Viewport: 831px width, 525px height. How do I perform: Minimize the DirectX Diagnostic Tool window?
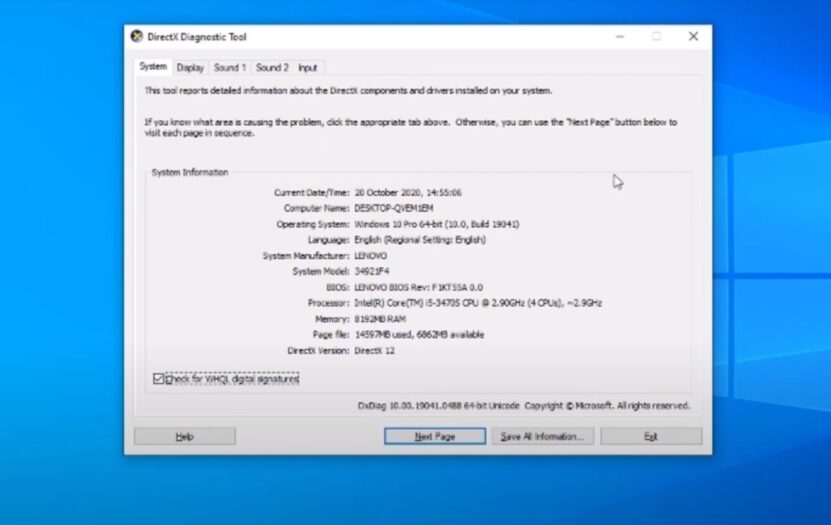[x=620, y=37]
